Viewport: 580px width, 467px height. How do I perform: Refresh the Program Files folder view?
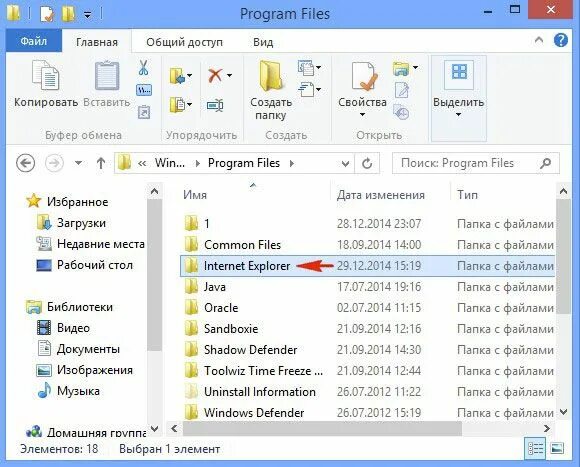click(367, 163)
